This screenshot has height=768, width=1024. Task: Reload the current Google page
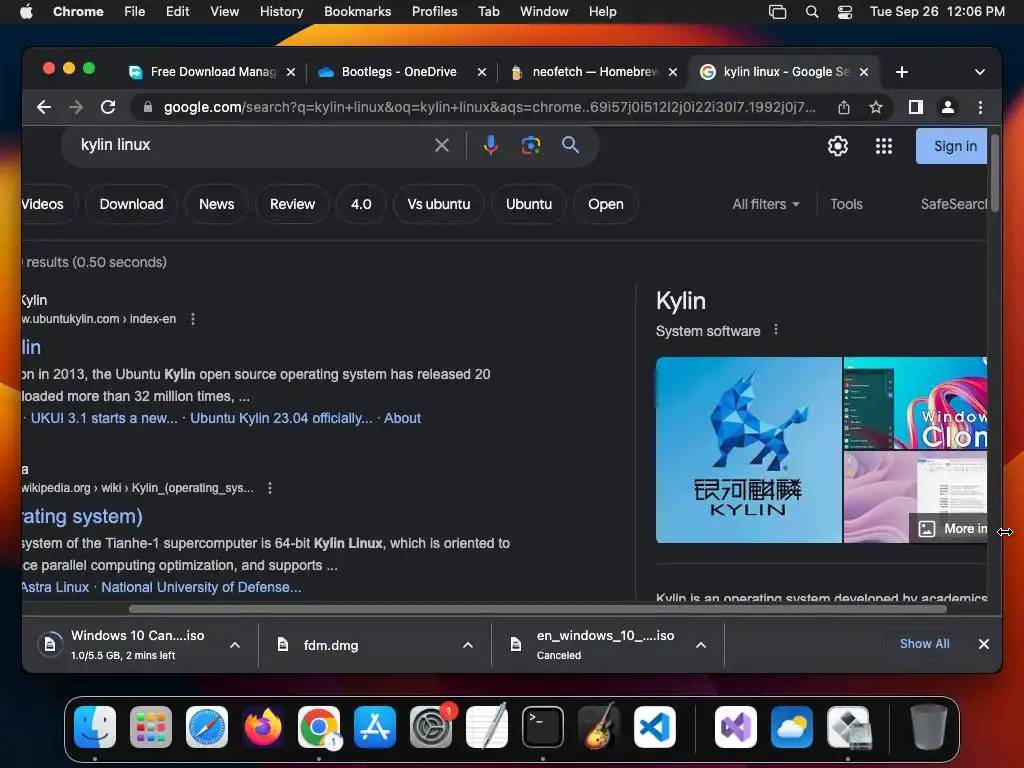[108, 107]
